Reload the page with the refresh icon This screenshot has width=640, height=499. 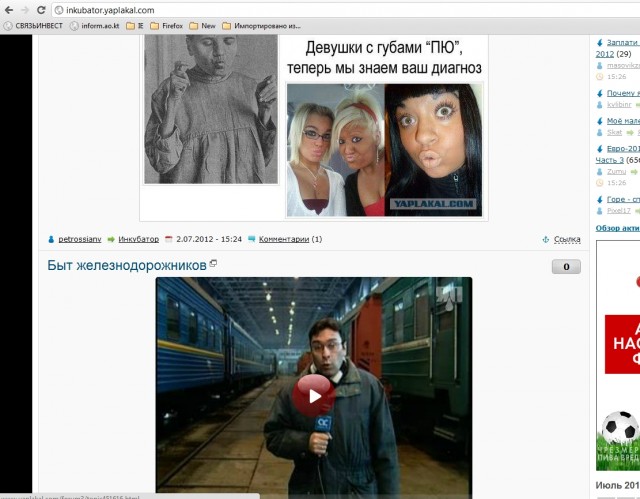coord(41,9)
